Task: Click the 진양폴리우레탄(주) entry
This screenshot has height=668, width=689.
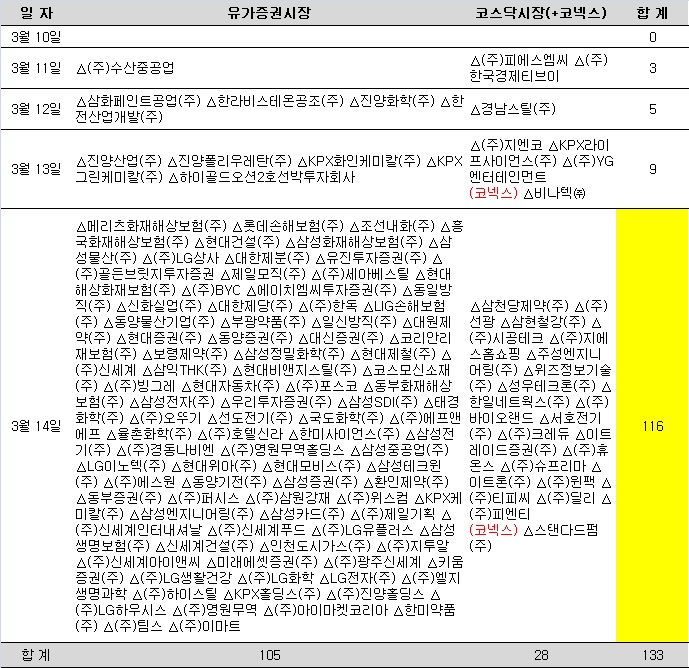Action: tap(230, 161)
